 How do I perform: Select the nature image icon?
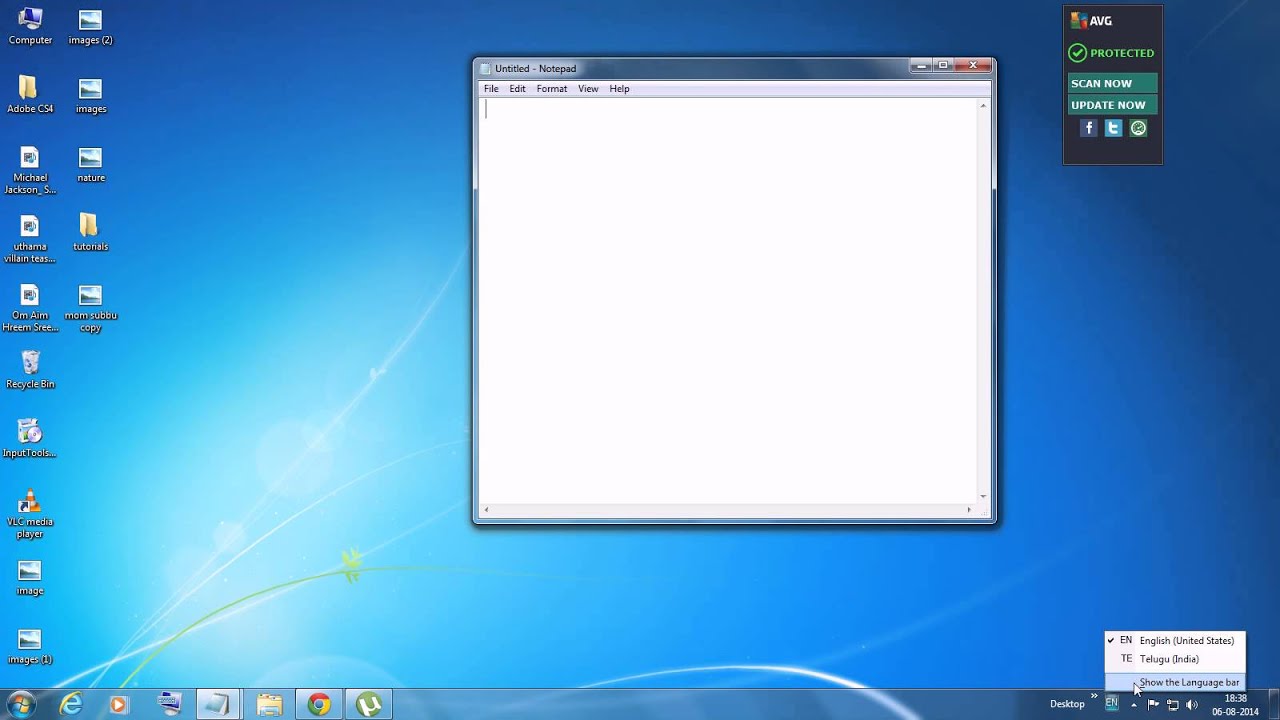90,164
